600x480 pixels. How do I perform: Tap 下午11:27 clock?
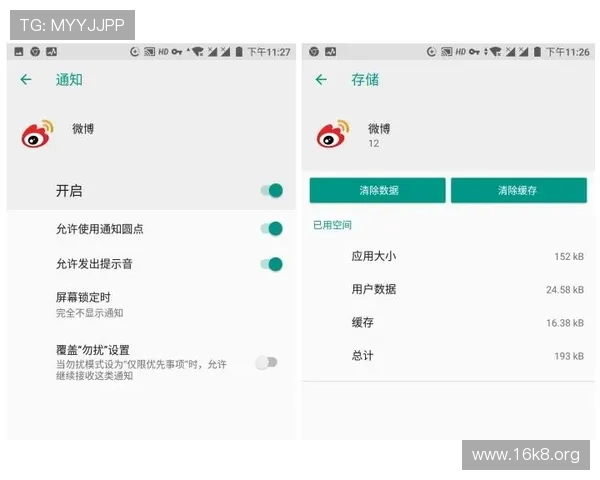click(269, 52)
